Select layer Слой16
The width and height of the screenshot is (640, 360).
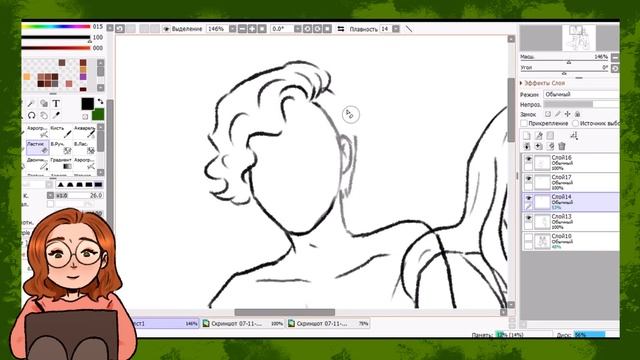tap(570, 162)
